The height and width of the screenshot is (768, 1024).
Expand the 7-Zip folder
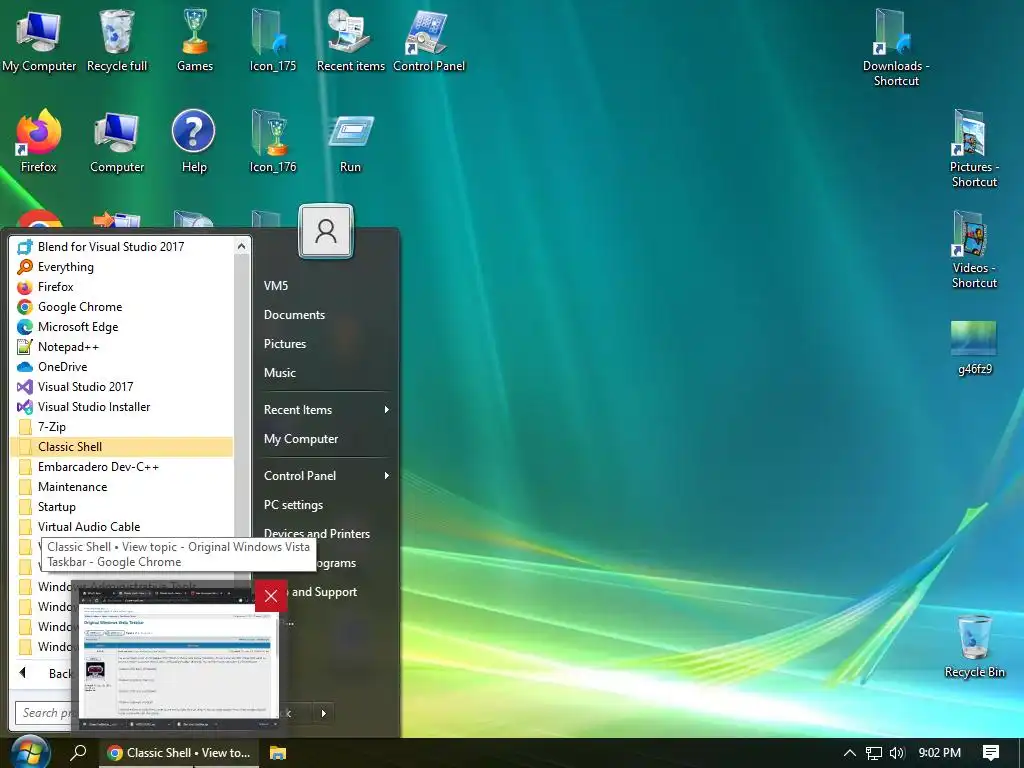pos(122,426)
